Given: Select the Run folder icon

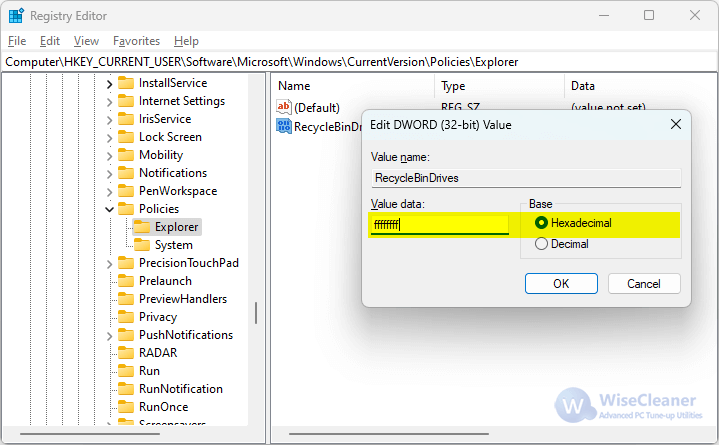Looking at the screenshot, I should [126, 371].
